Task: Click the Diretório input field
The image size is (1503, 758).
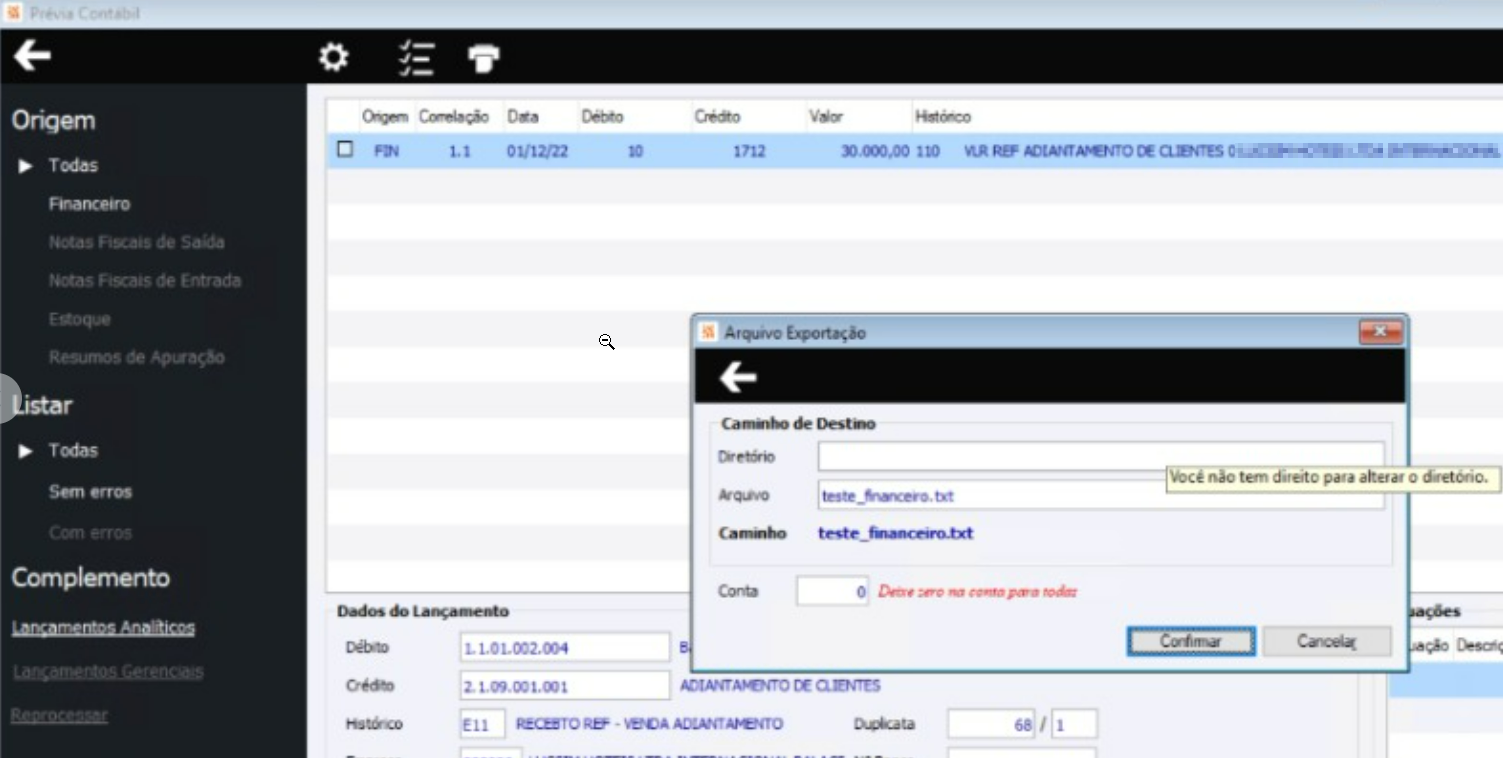Action: 1101,456
